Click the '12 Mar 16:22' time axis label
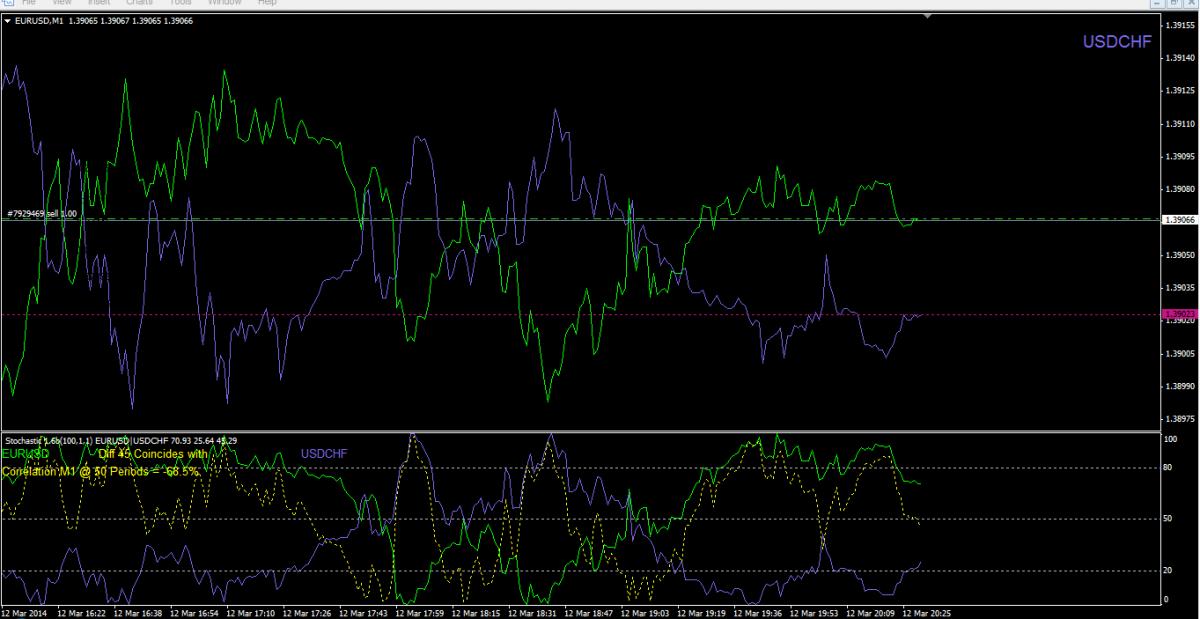This screenshot has width=1200, height=619. [80, 612]
